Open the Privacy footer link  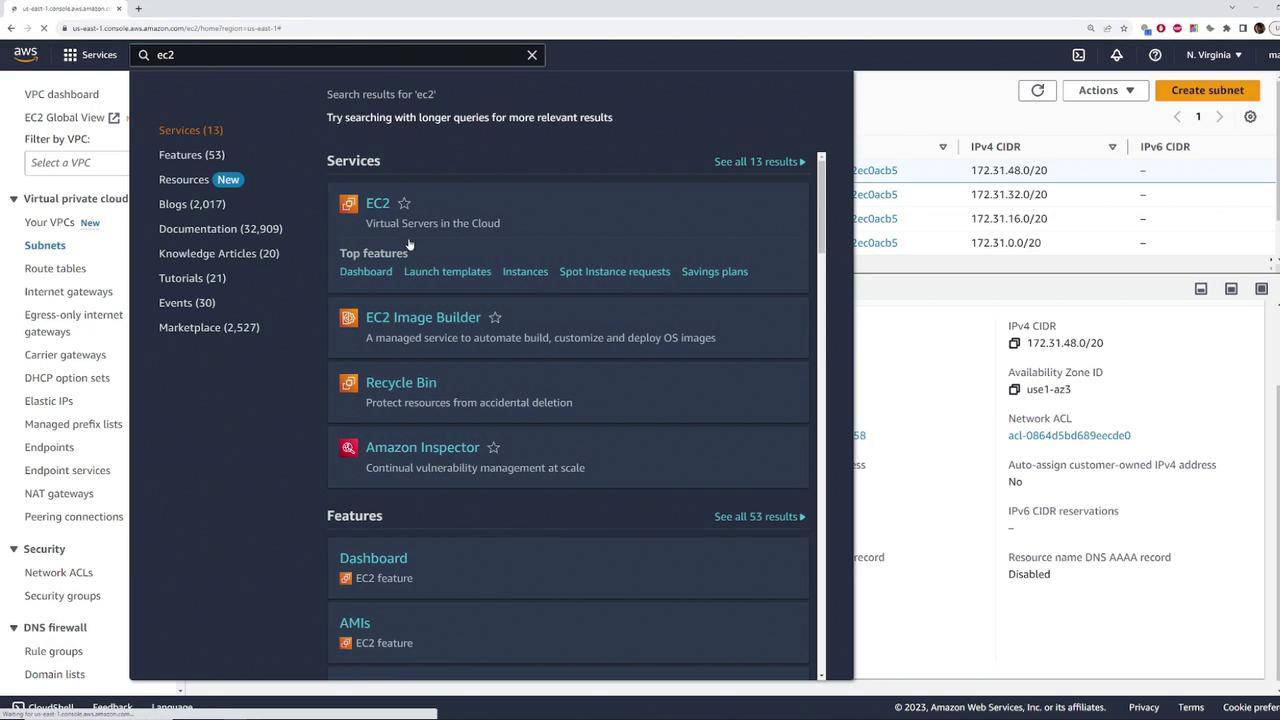pos(1144,707)
